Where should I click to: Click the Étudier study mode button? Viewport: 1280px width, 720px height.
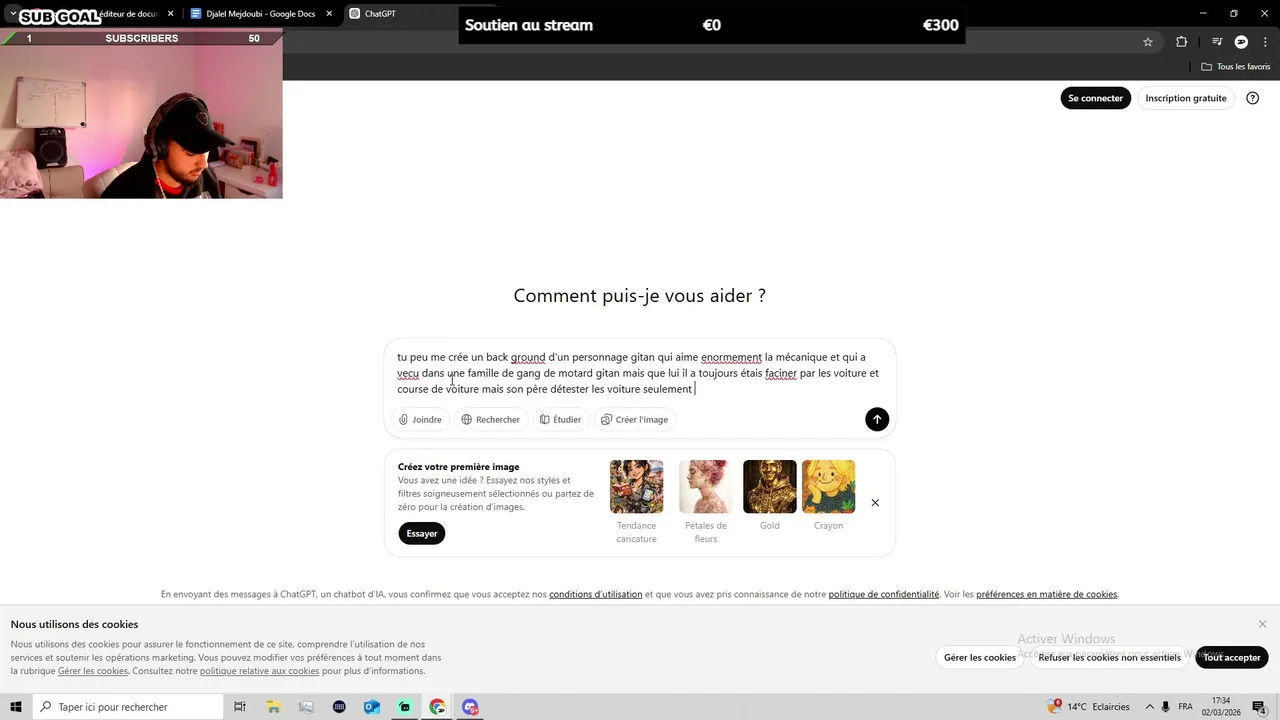coord(560,420)
